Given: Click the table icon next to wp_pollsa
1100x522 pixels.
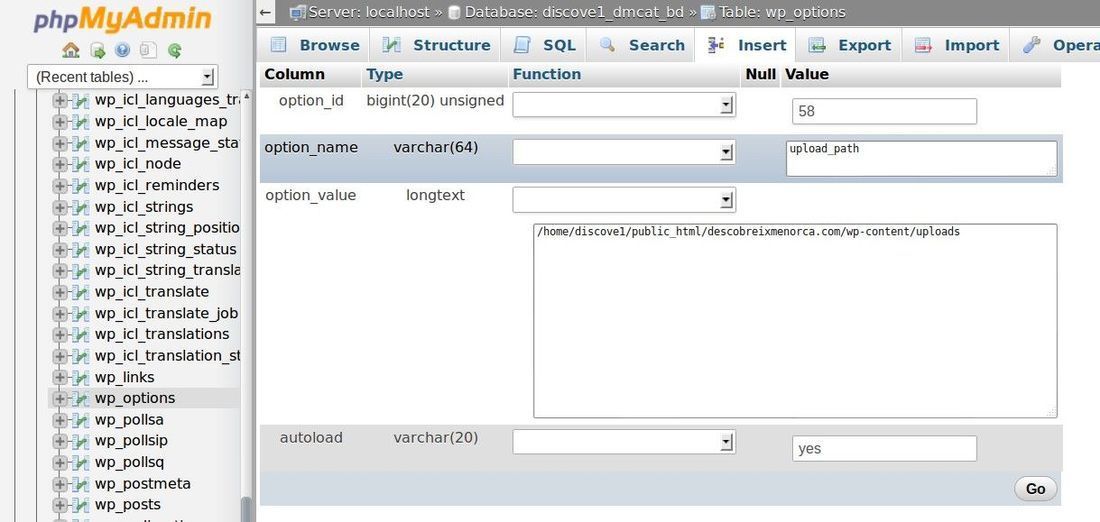Looking at the screenshot, I should click(x=81, y=420).
